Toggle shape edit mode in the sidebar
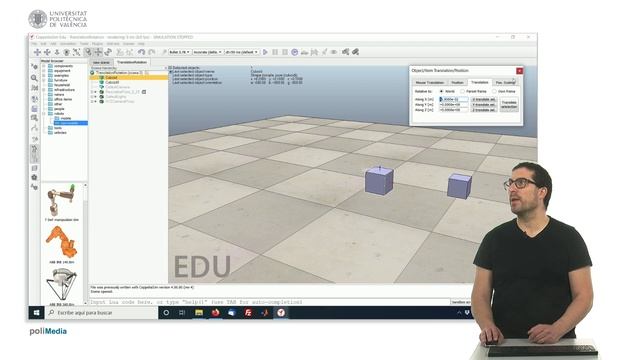This screenshot has width=640, height=360. click(x=34, y=118)
